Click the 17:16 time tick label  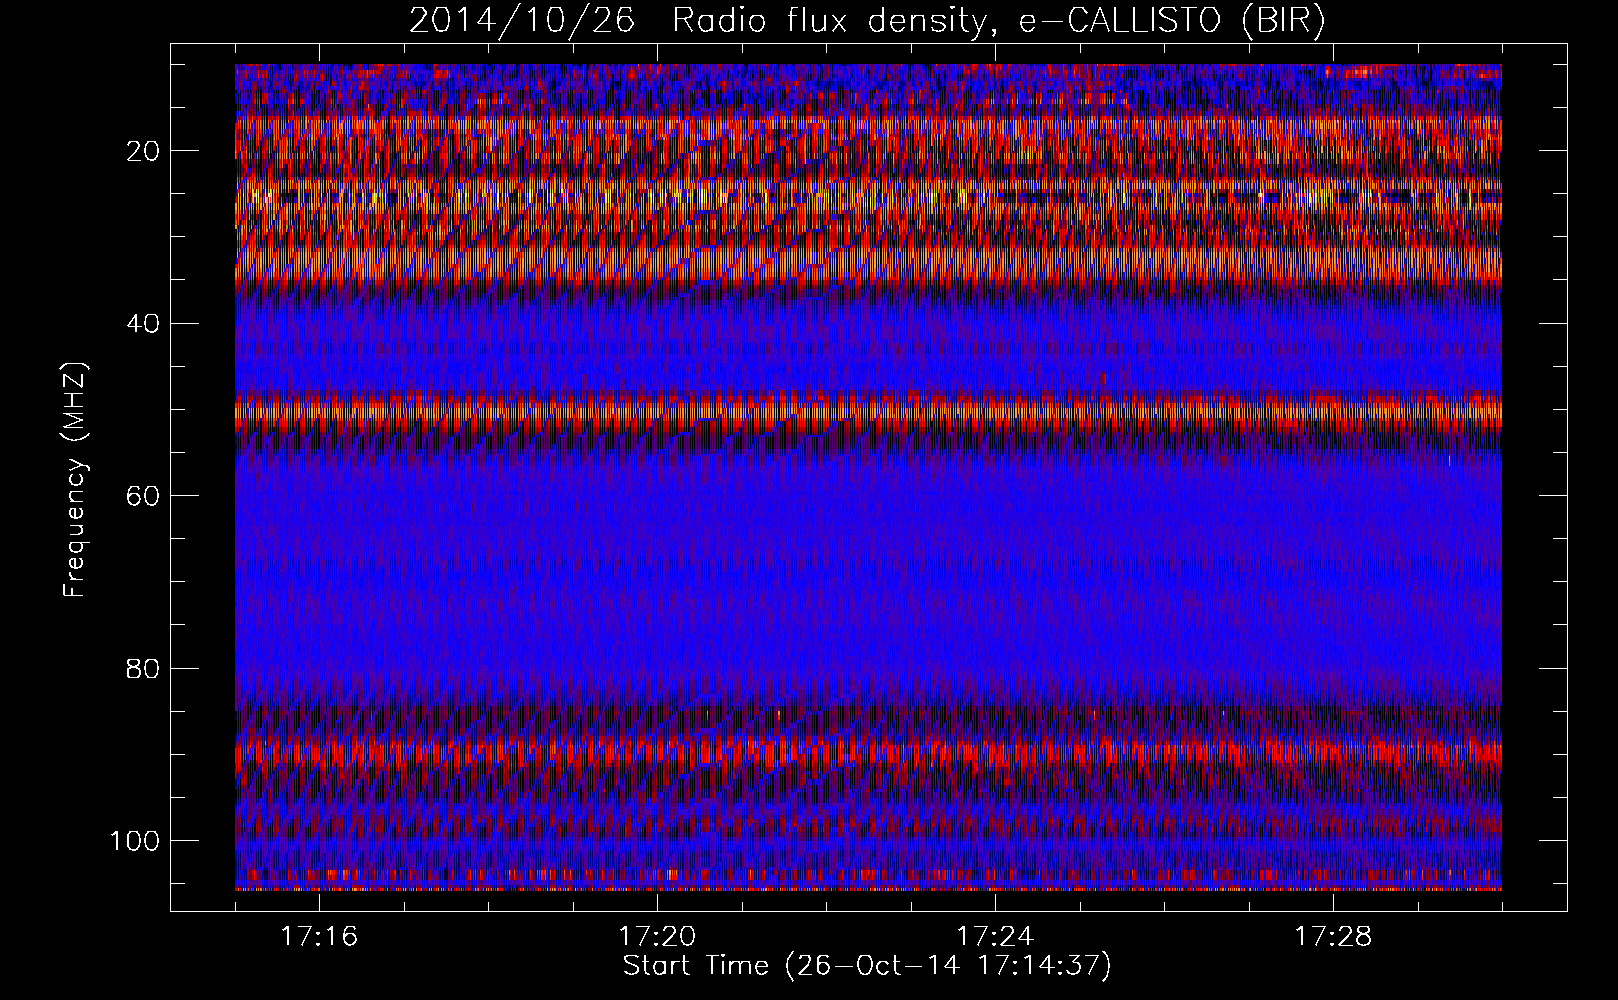(319, 937)
